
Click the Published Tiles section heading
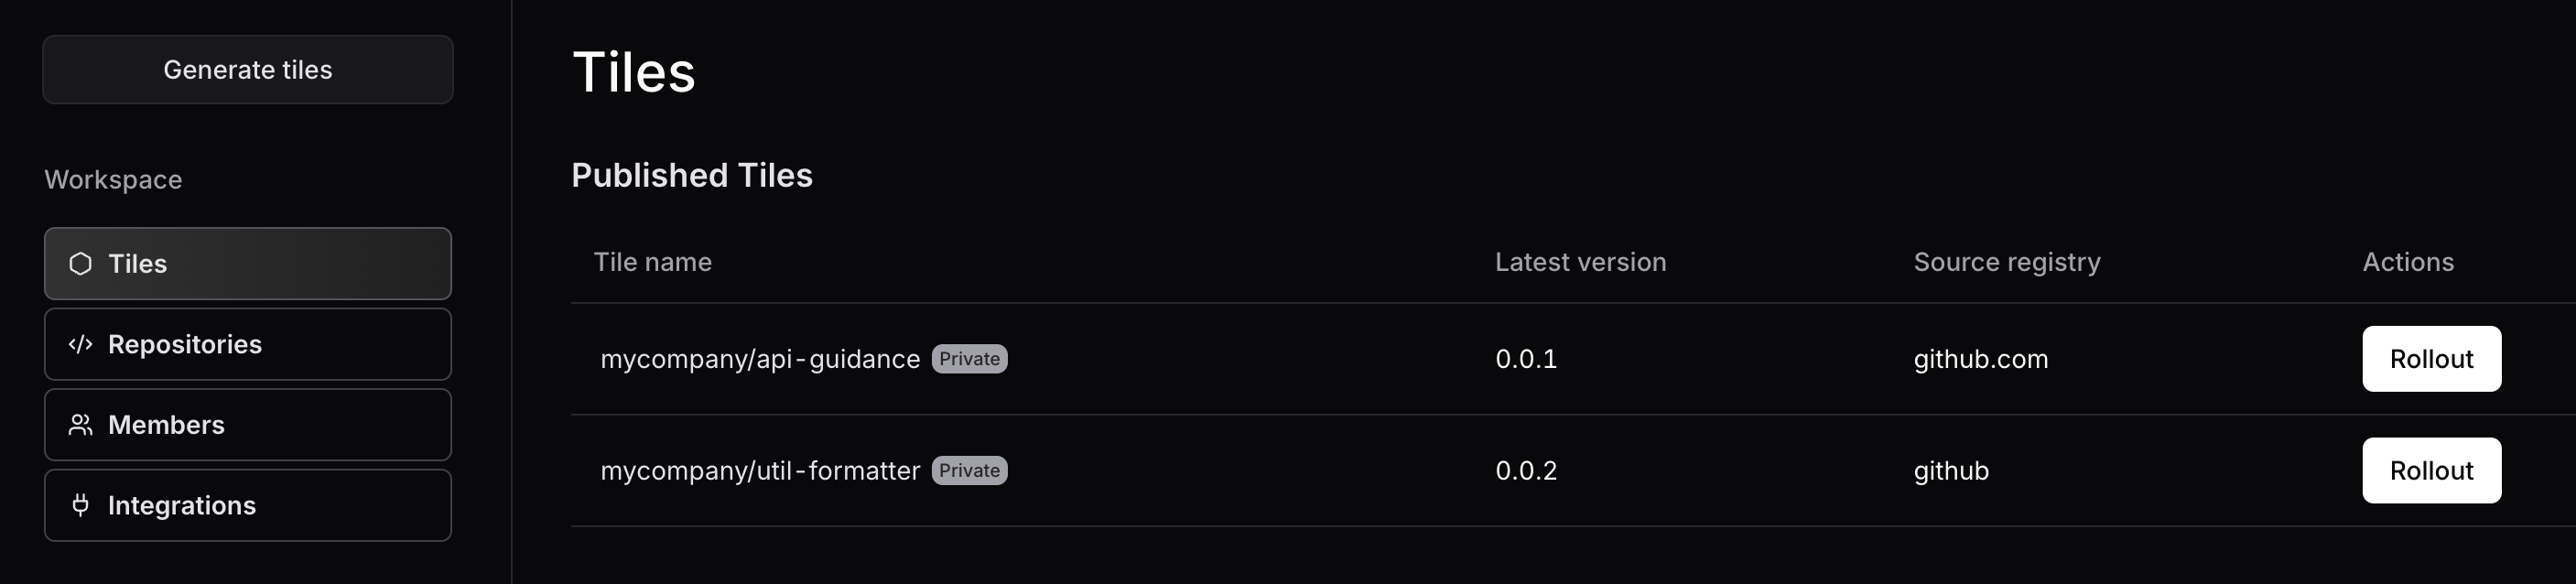(x=691, y=176)
